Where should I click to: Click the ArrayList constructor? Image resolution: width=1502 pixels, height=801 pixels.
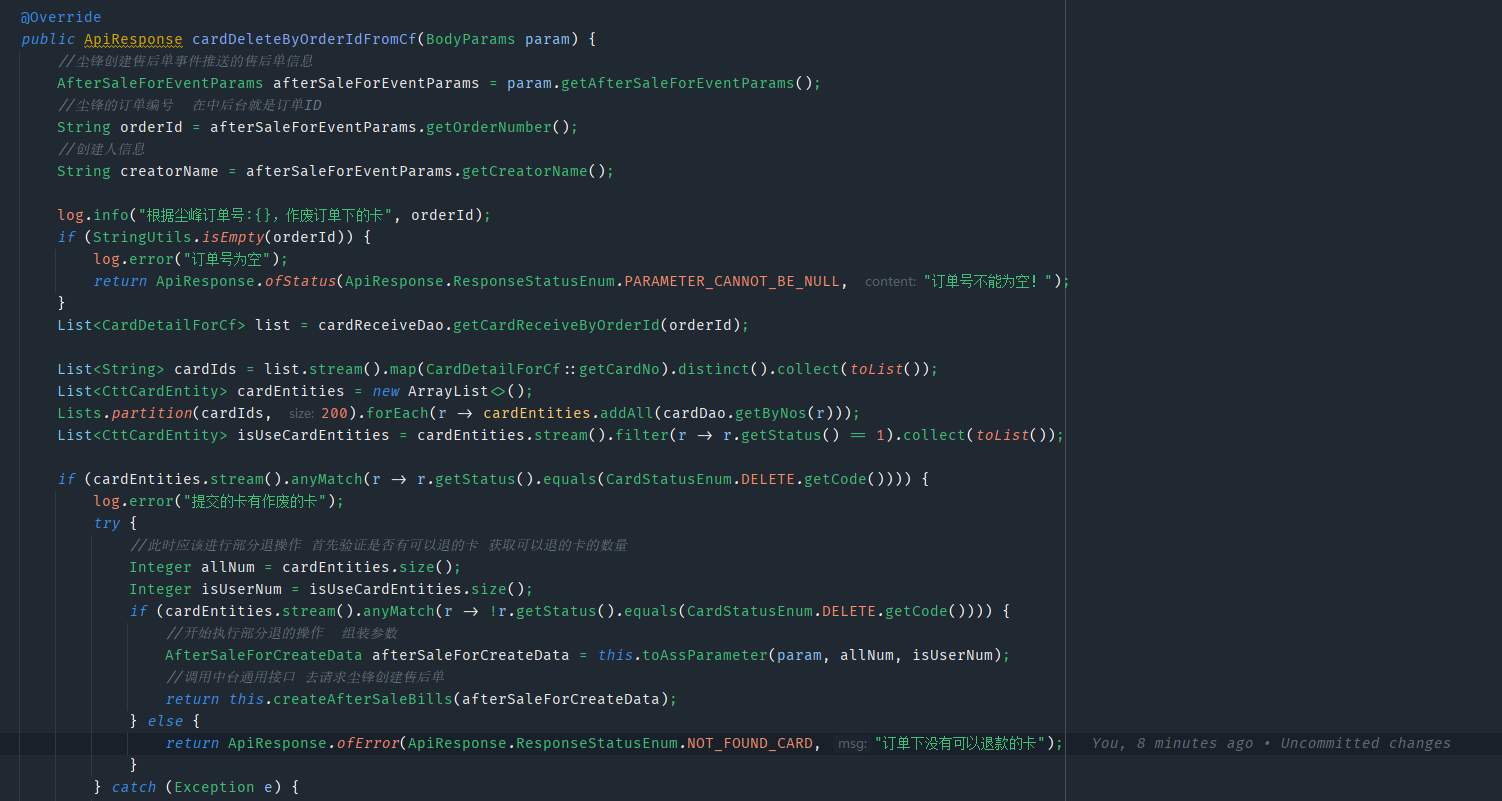[x=449, y=391]
